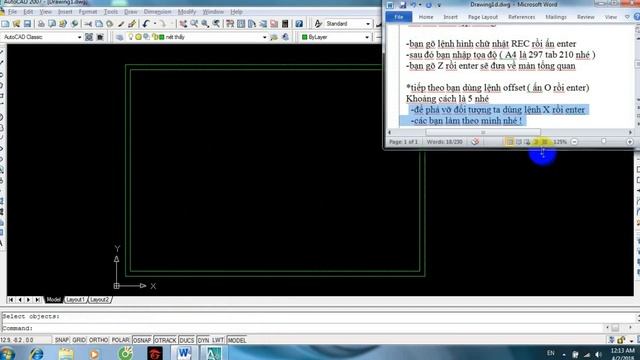Image resolution: width=640 pixels, height=360 pixels.
Task: Toggle LWT lineweight display in the status bar
Action: 218,340
